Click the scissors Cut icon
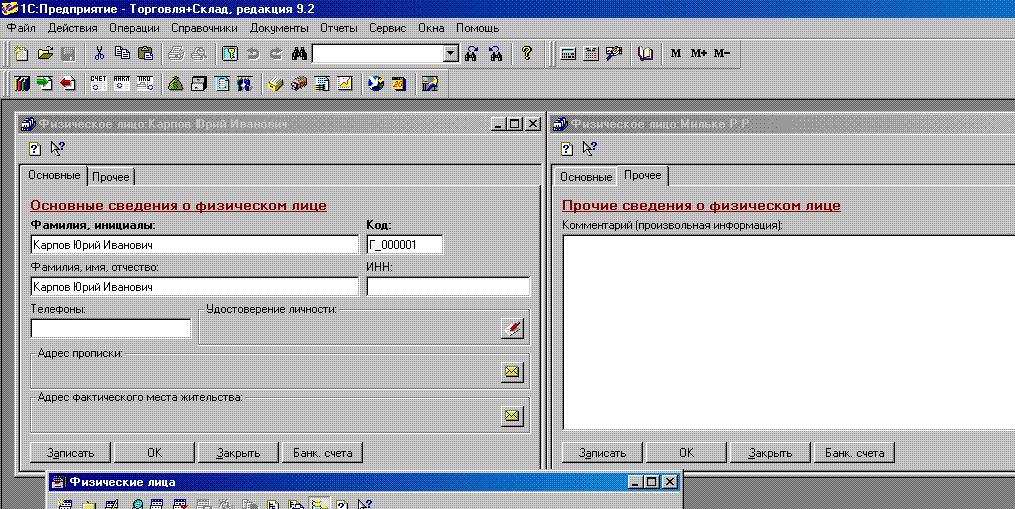 point(99,54)
